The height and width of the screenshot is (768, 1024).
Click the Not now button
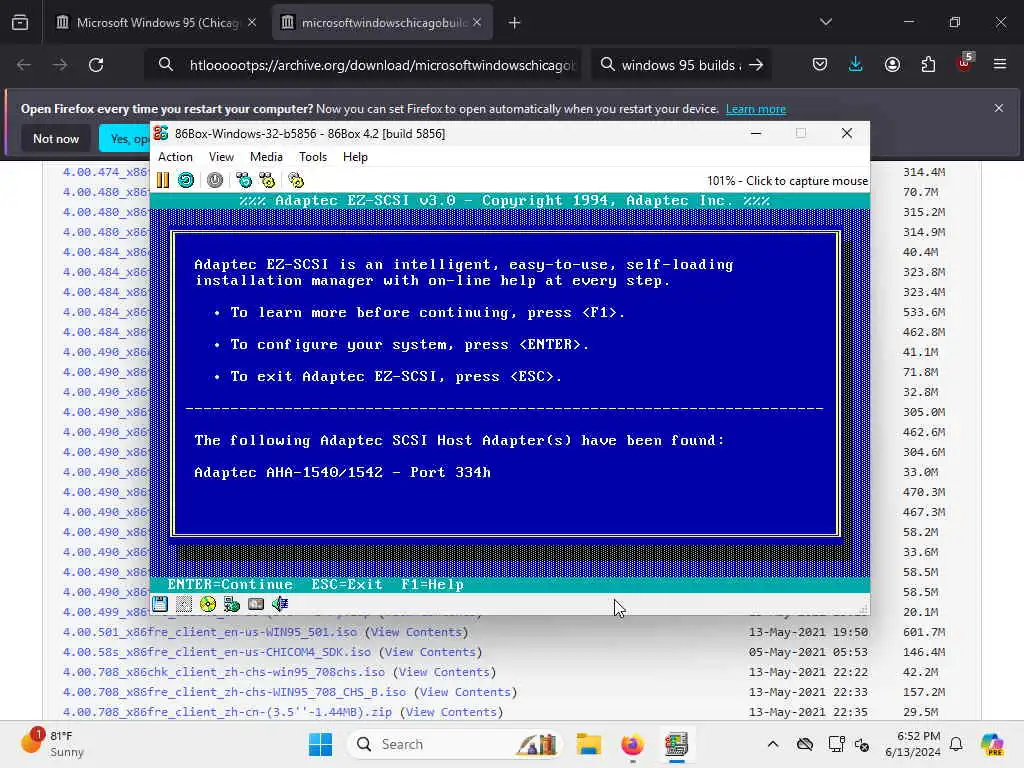[56, 138]
